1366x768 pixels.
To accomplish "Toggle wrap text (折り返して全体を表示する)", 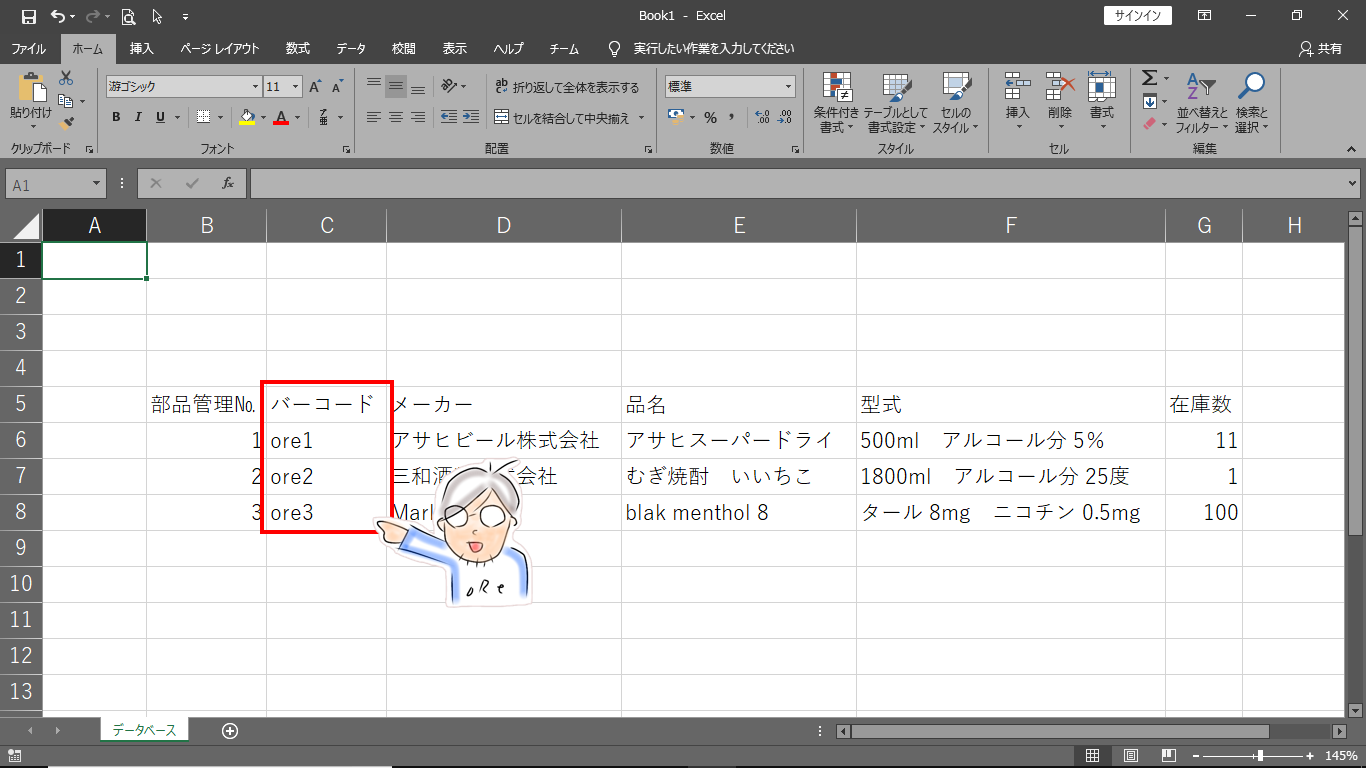I will [567, 87].
